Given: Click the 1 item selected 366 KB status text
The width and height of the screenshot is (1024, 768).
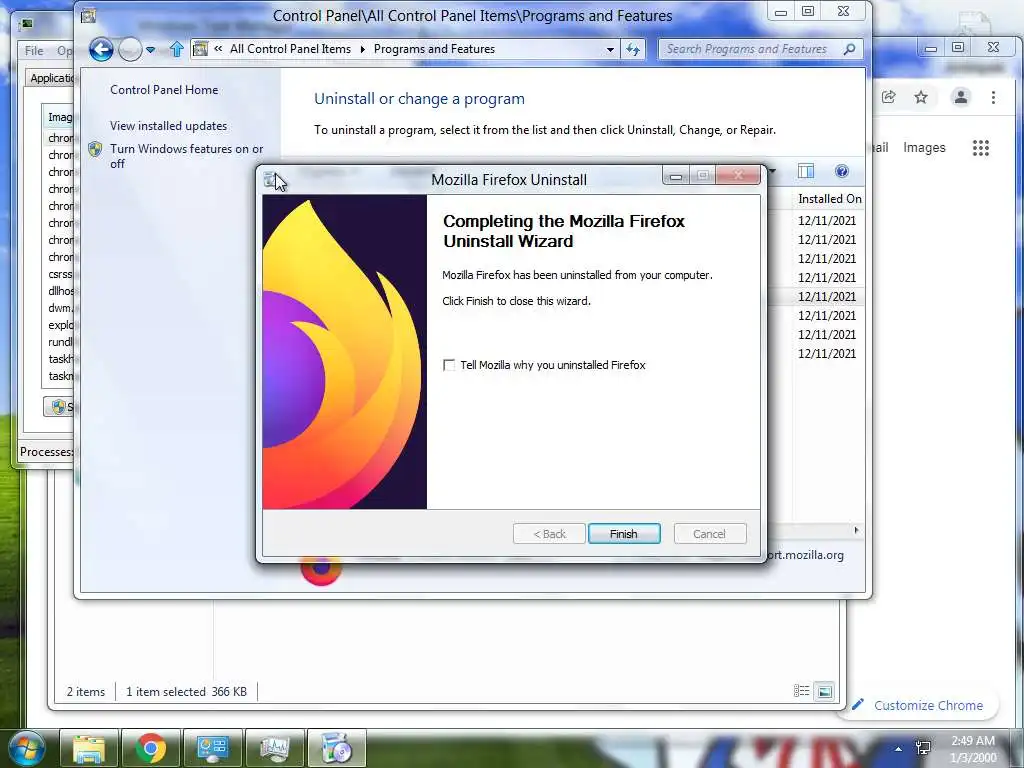Looking at the screenshot, I should [x=186, y=692].
